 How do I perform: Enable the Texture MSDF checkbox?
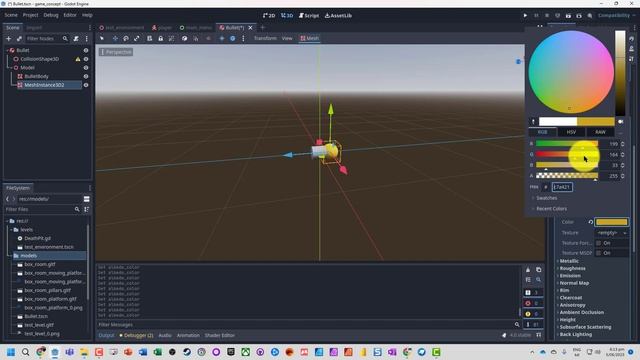[599, 253]
